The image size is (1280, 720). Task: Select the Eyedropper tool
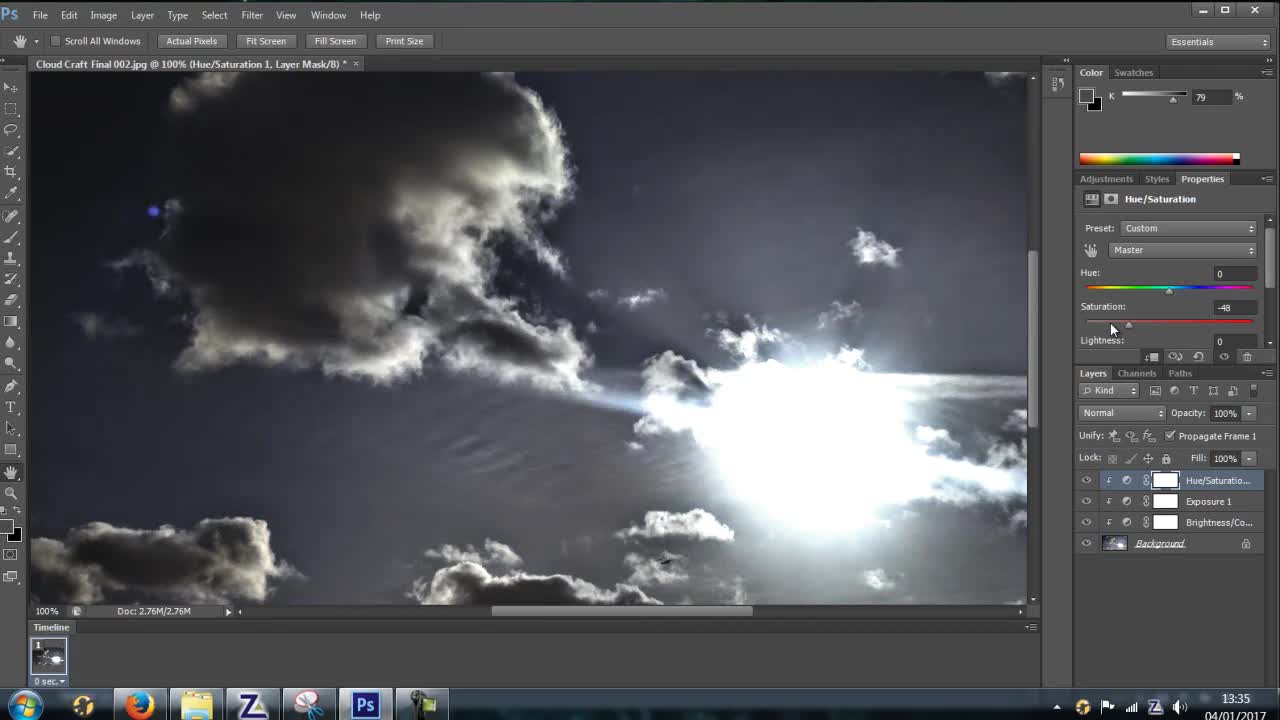[11, 193]
